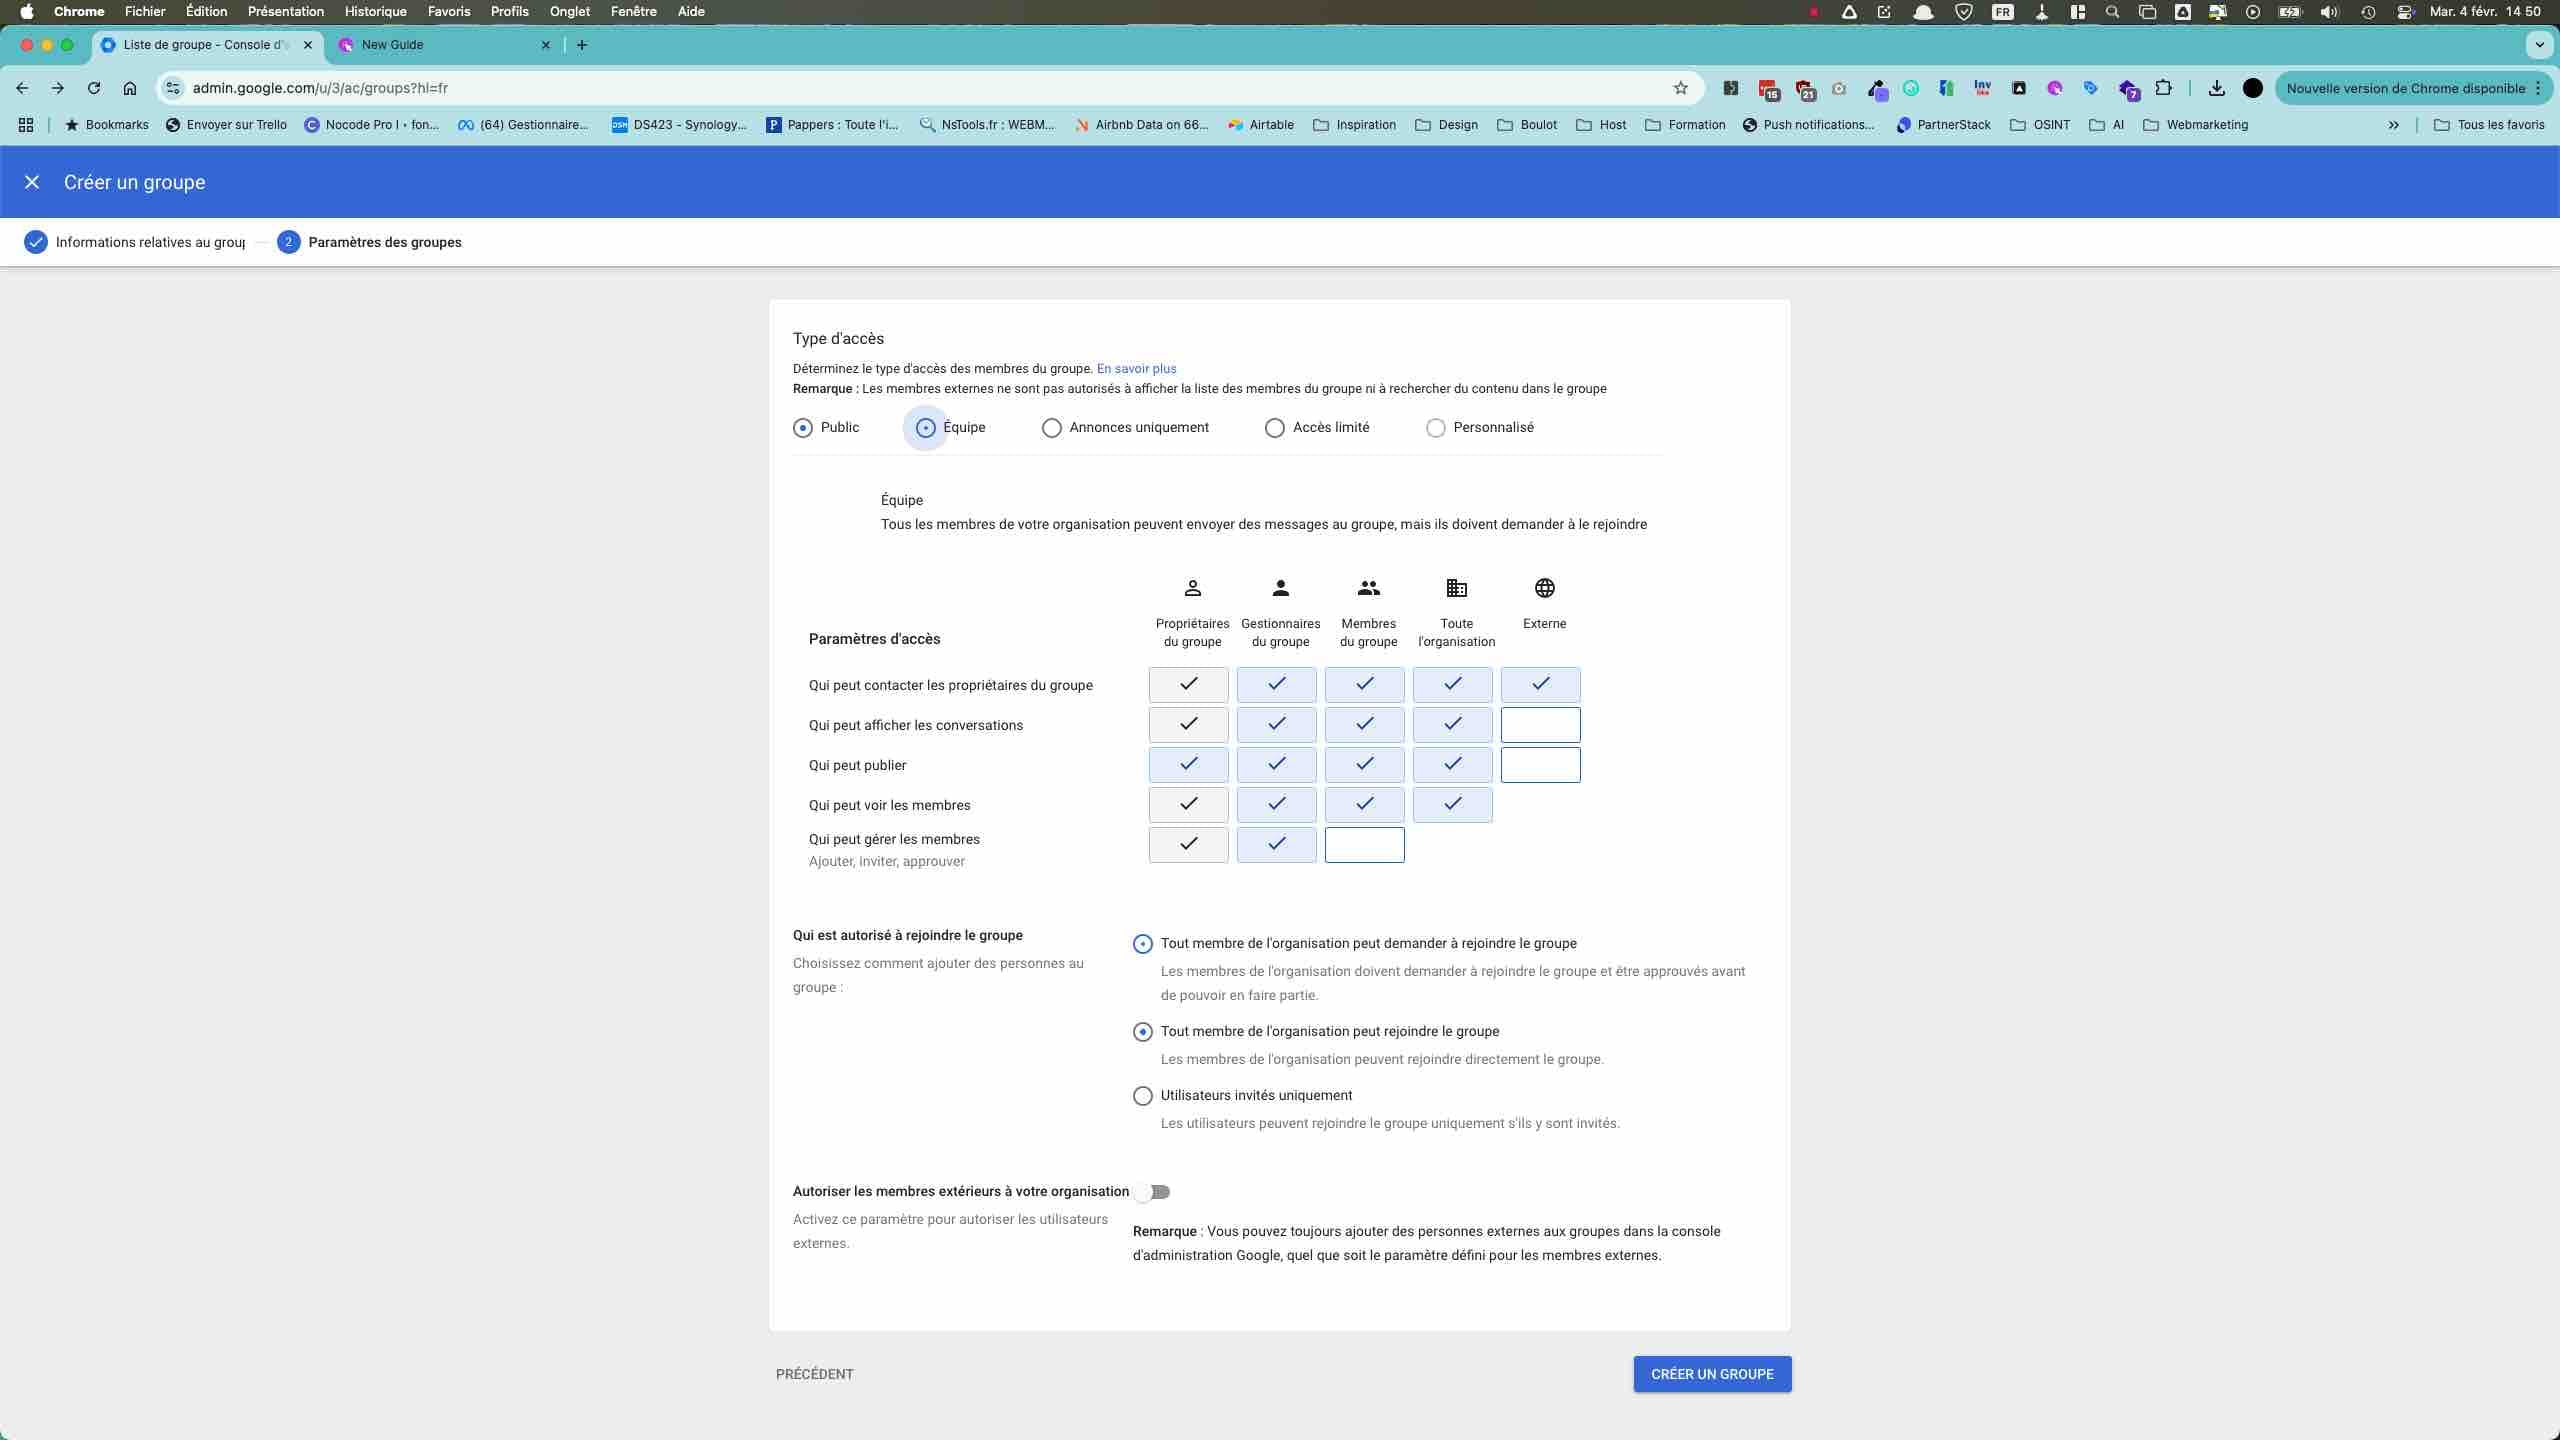2560x1440 pixels.
Task: Open the Envoyer sur Trello bookmark
Action: point(227,124)
